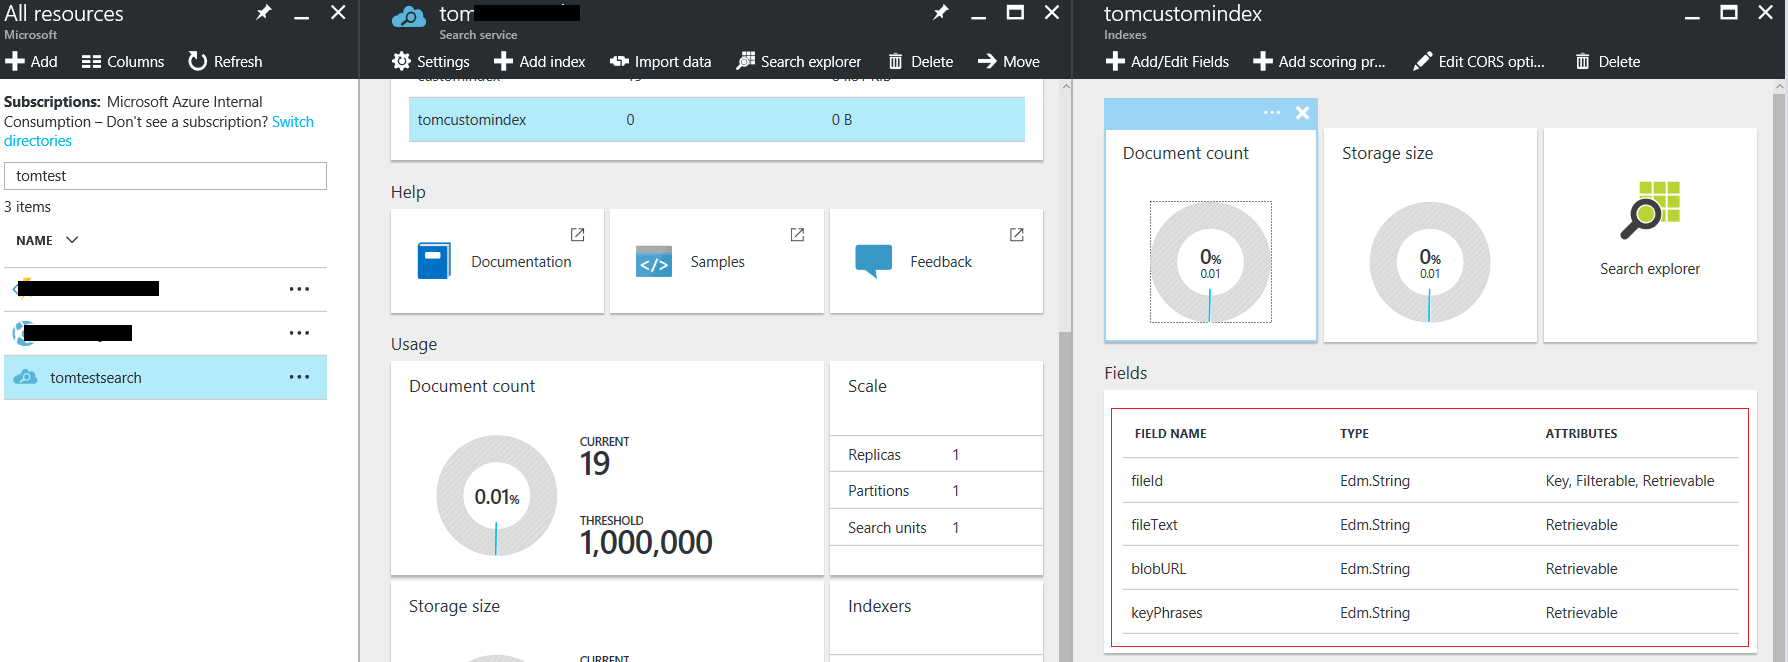The image size is (1788, 662).
Task: Close the Document count tile with X
Action: coord(1302,113)
